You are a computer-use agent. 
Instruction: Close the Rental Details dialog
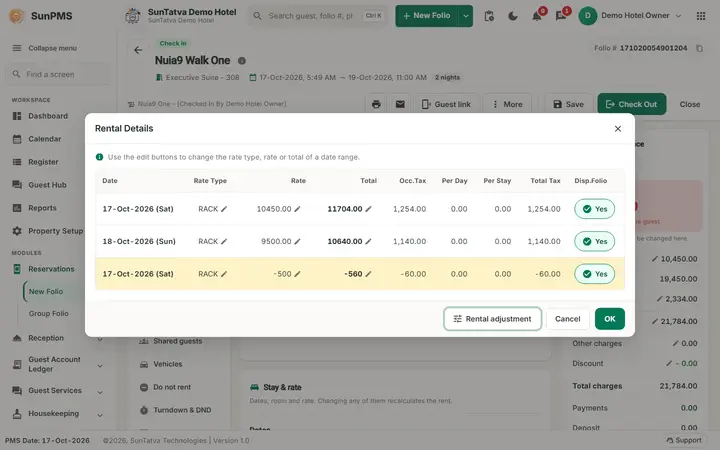pos(618,129)
